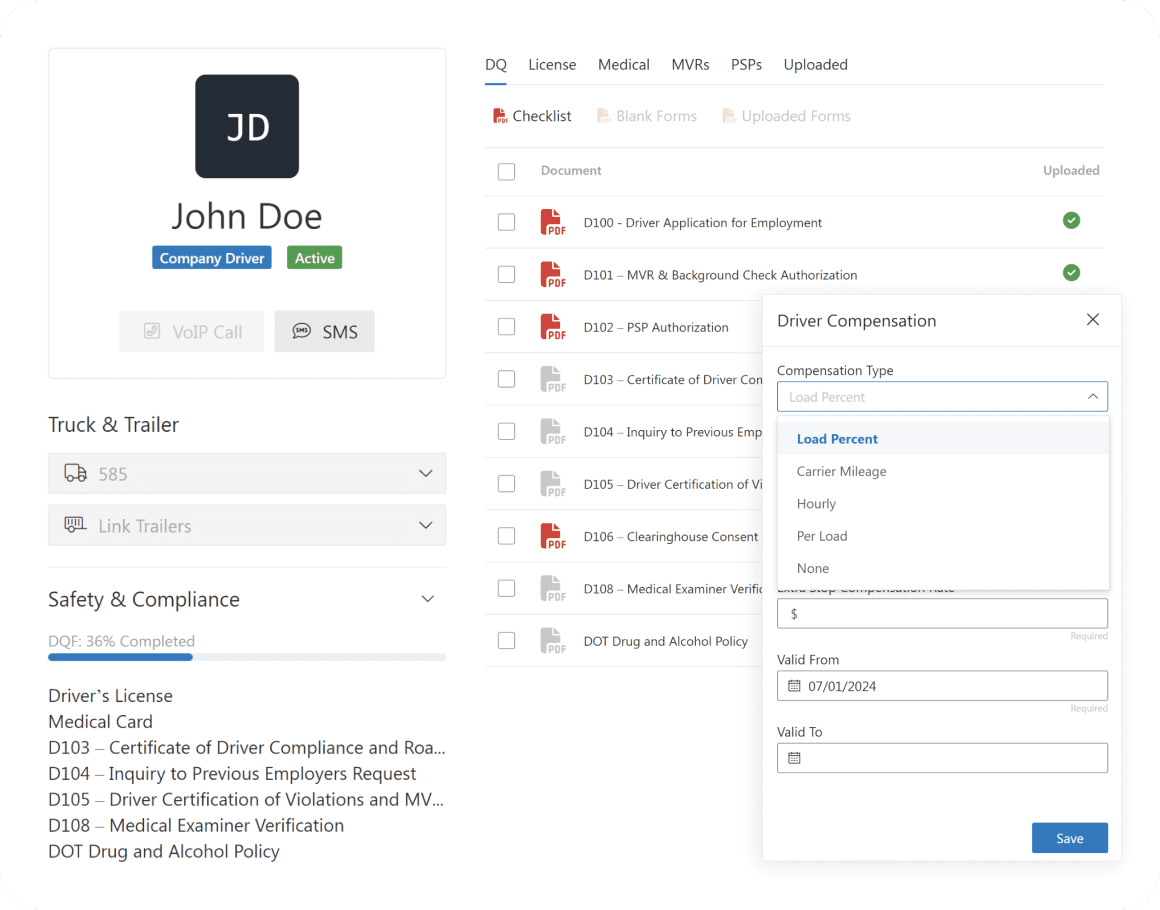Open the truck 585 dropdown
This screenshot has width=1160, height=910.
pos(247,473)
